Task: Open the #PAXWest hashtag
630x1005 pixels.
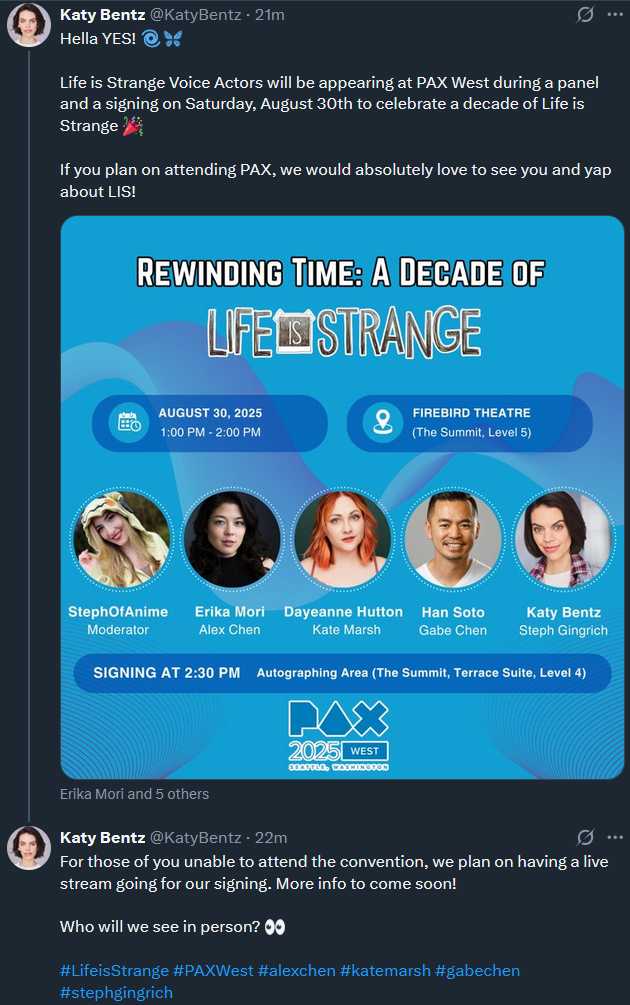Action: click(213, 970)
